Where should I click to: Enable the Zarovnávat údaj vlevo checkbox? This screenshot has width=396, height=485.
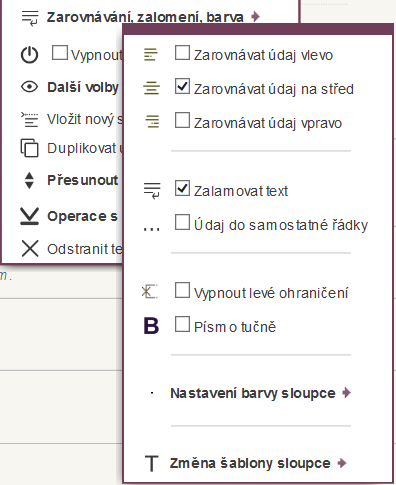(182, 53)
